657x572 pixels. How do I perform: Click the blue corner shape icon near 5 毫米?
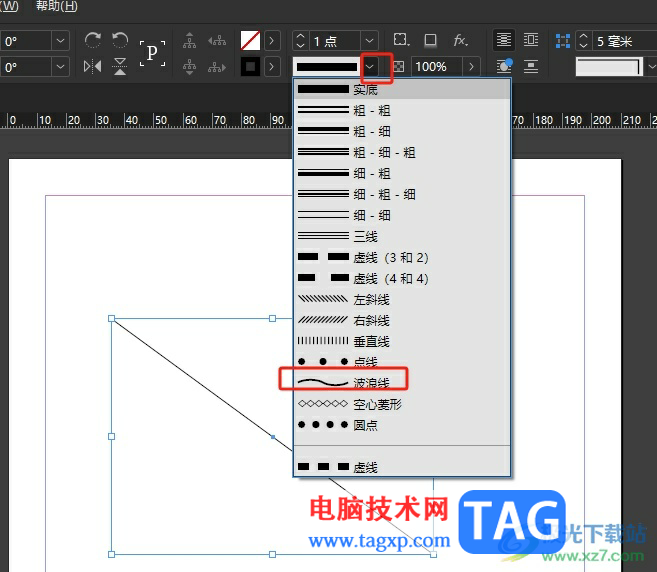(x=563, y=41)
